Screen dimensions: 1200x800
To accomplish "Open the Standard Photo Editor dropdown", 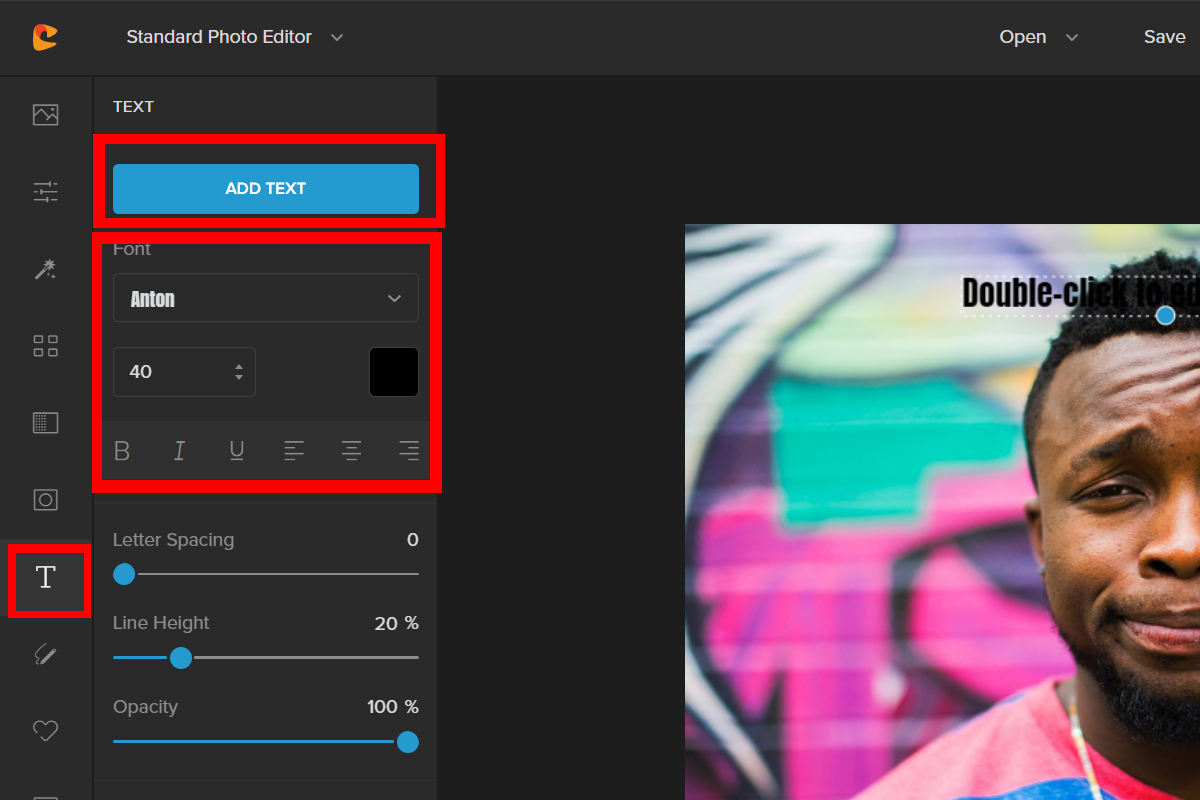I will click(234, 37).
